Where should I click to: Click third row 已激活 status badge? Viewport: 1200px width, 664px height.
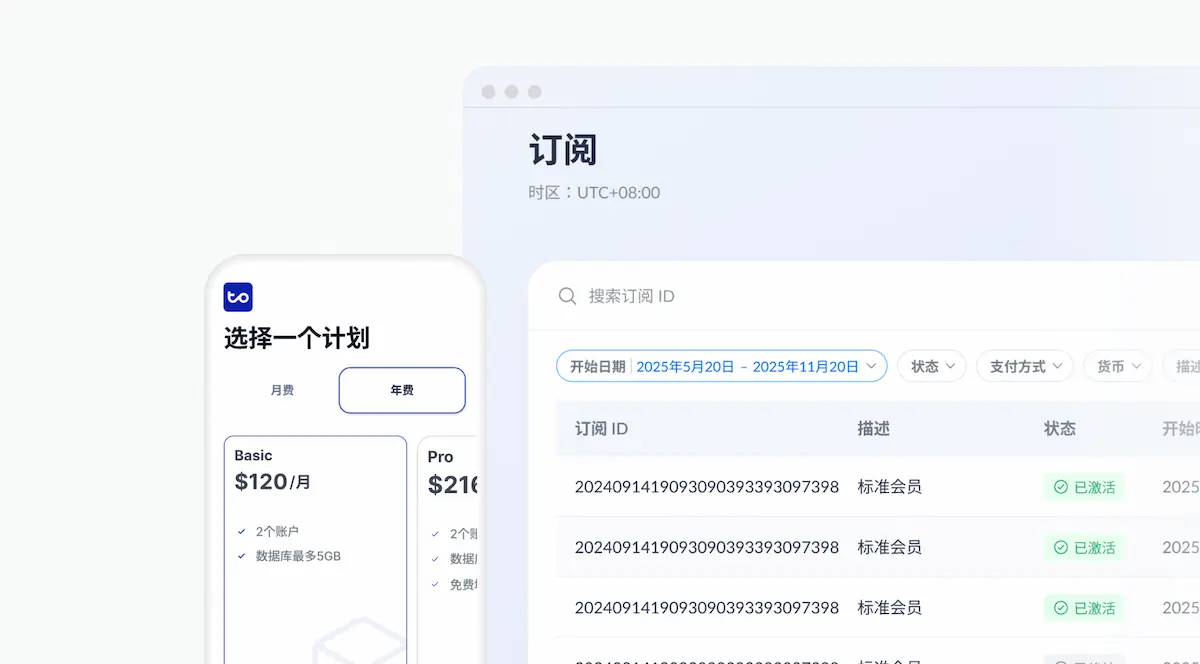[1084, 607]
